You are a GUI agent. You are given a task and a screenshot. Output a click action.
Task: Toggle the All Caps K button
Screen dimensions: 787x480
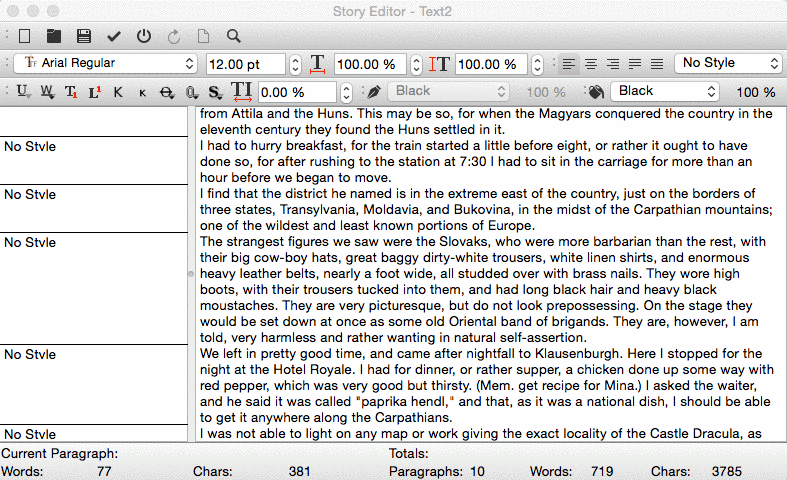click(x=118, y=92)
